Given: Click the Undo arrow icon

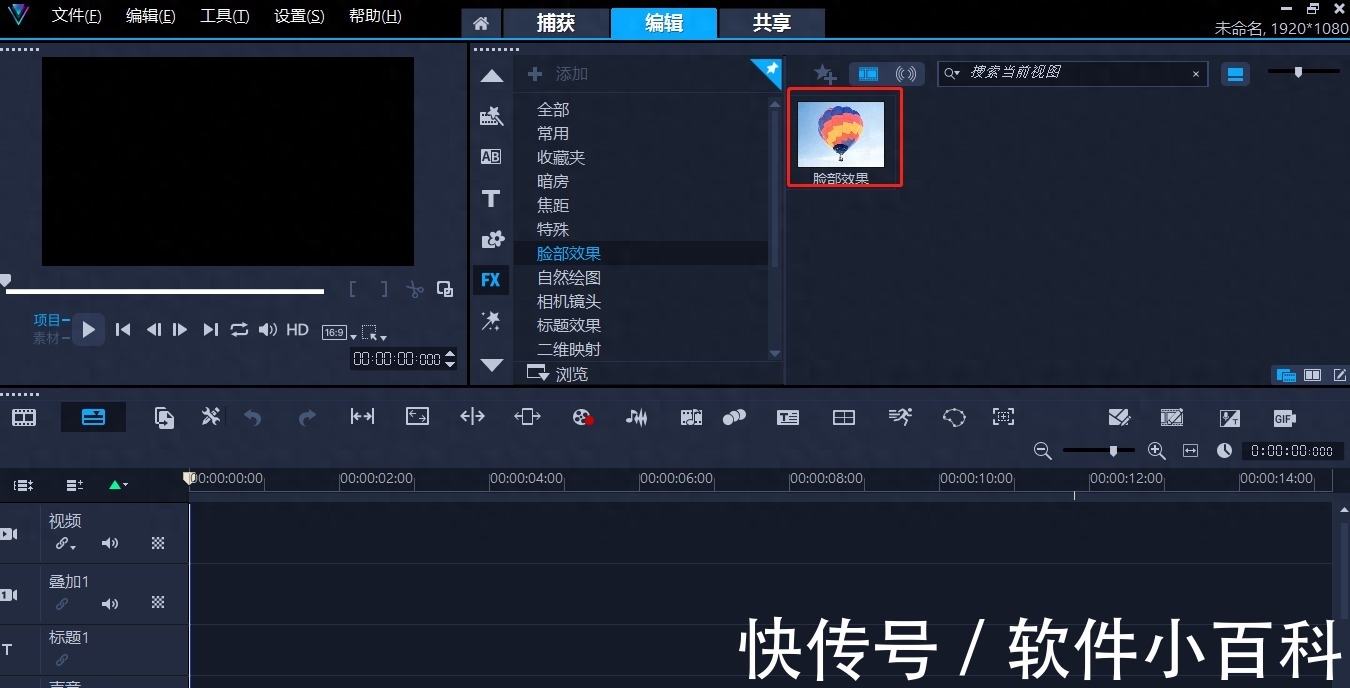Looking at the screenshot, I should click(254, 417).
